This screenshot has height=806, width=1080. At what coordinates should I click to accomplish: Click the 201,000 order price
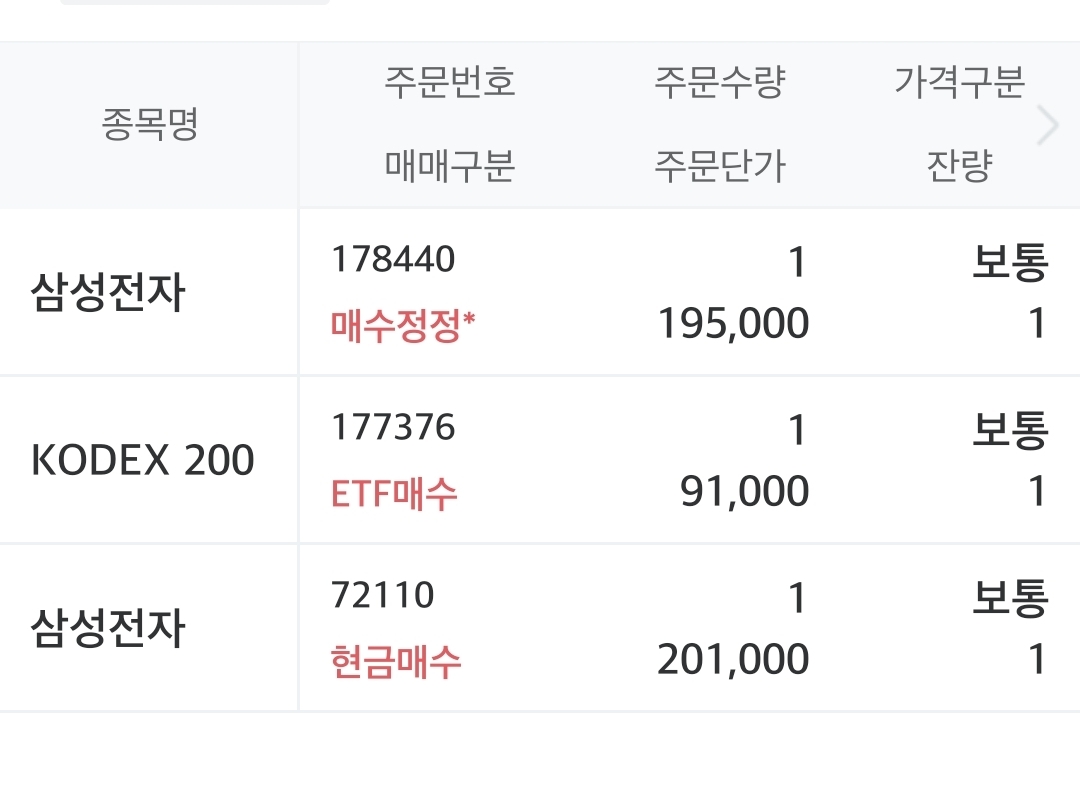(733, 660)
